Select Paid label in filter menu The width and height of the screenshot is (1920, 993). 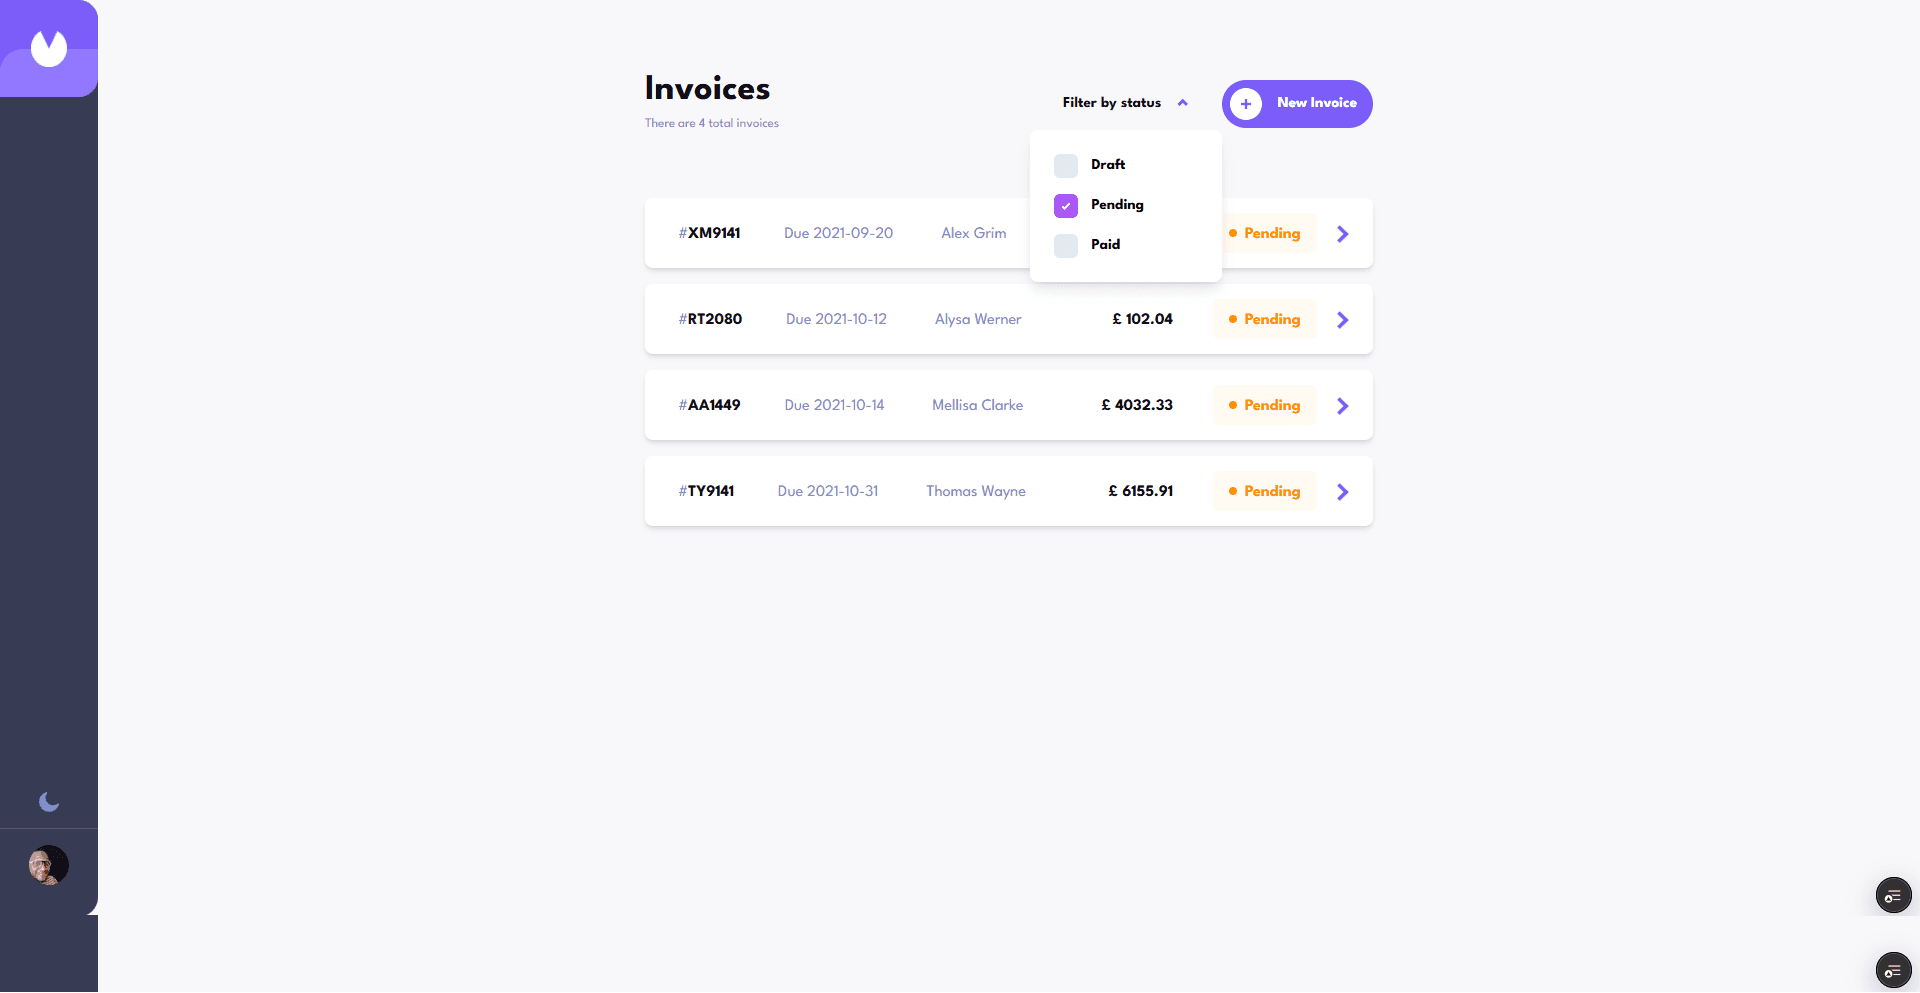1105,245
